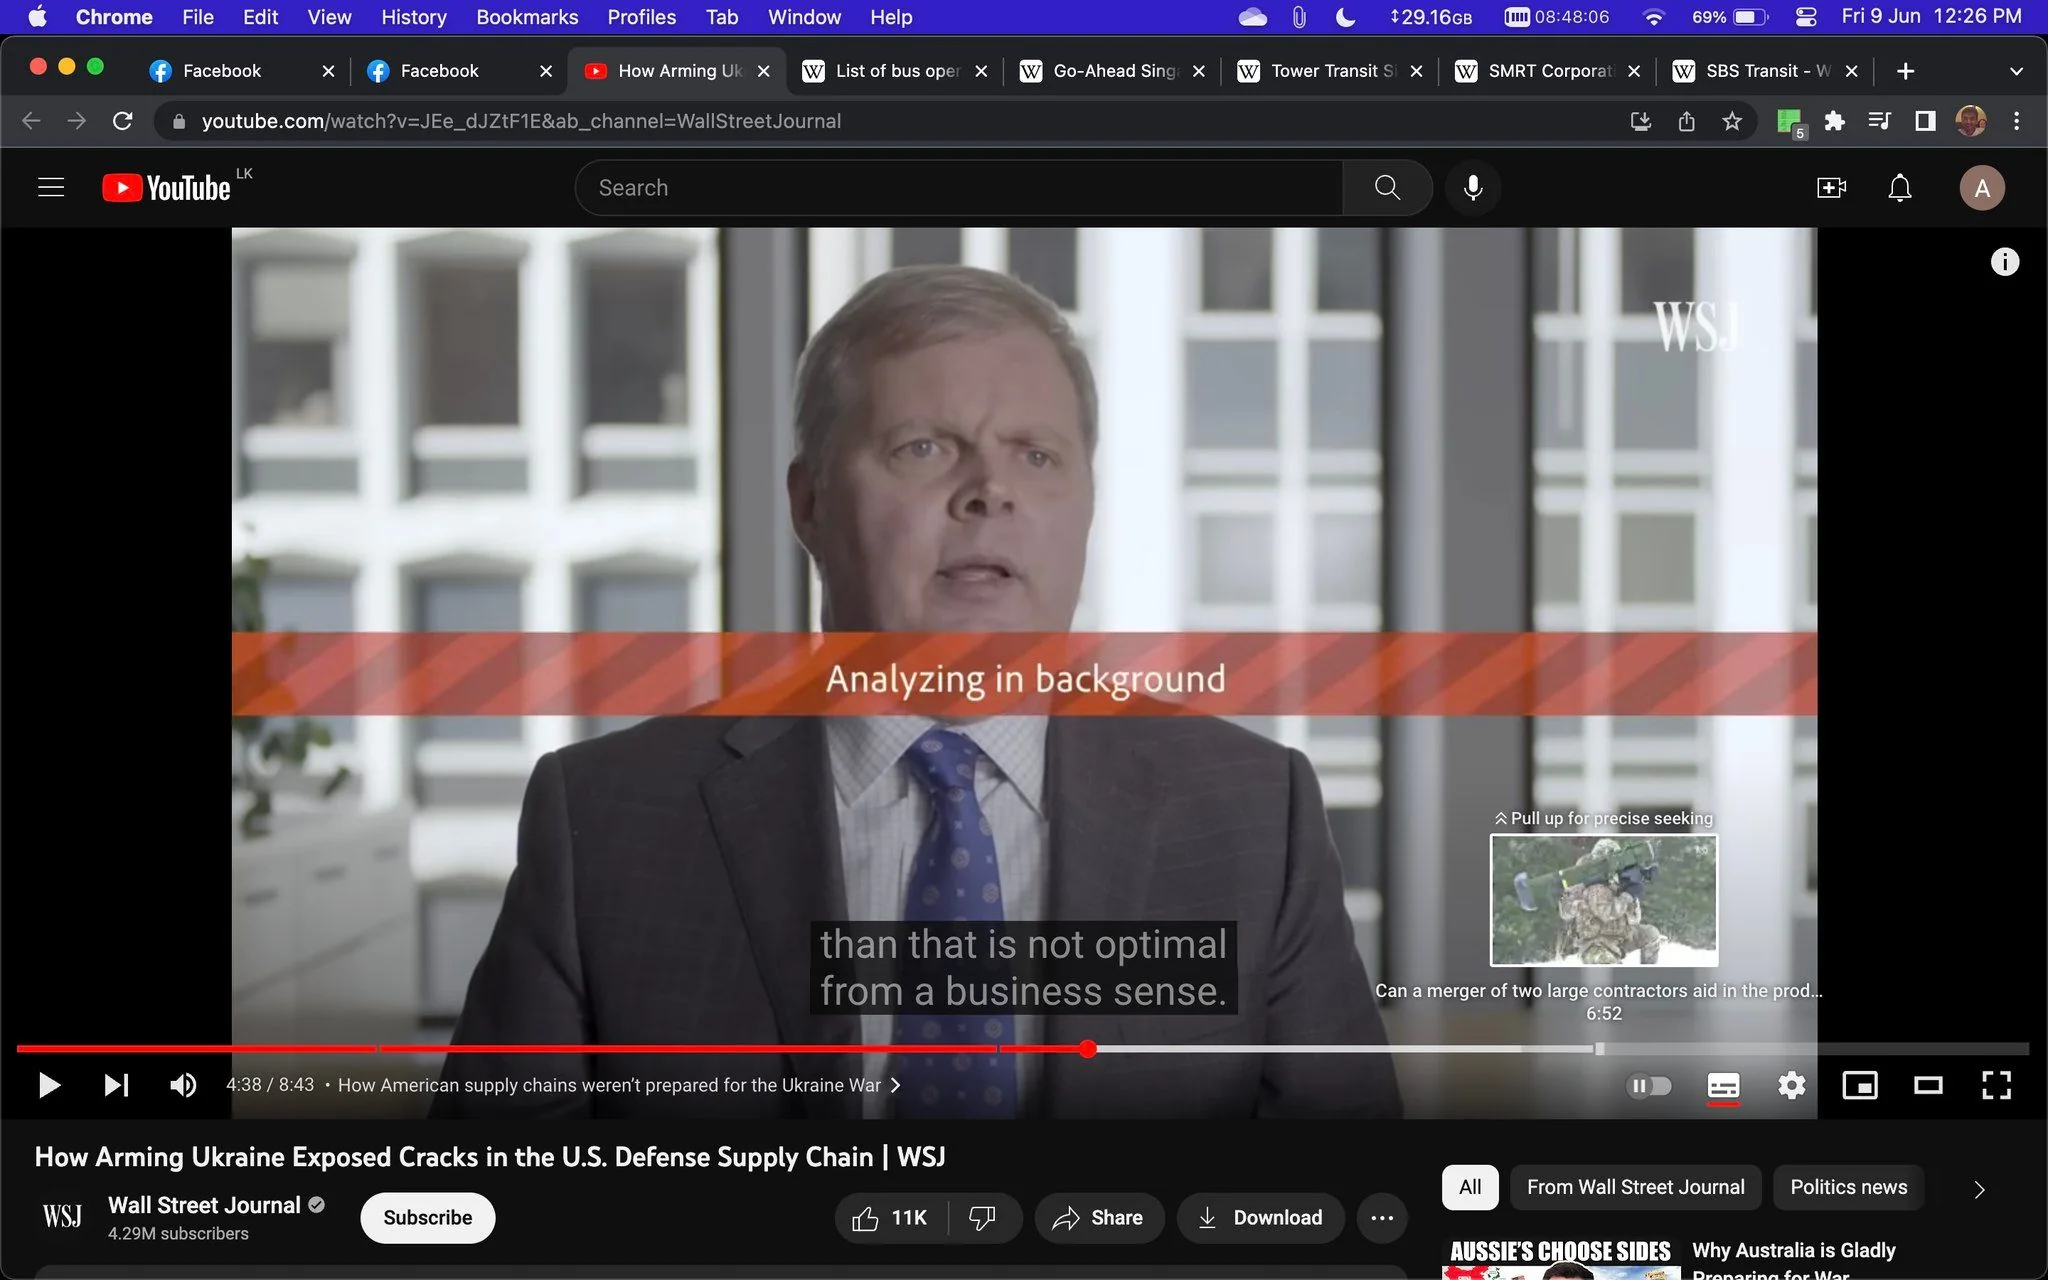Turn off subtitles/closed captions
This screenshot has width=2048, height=1280.
pyautogui.click(x=1723, y=1086)
